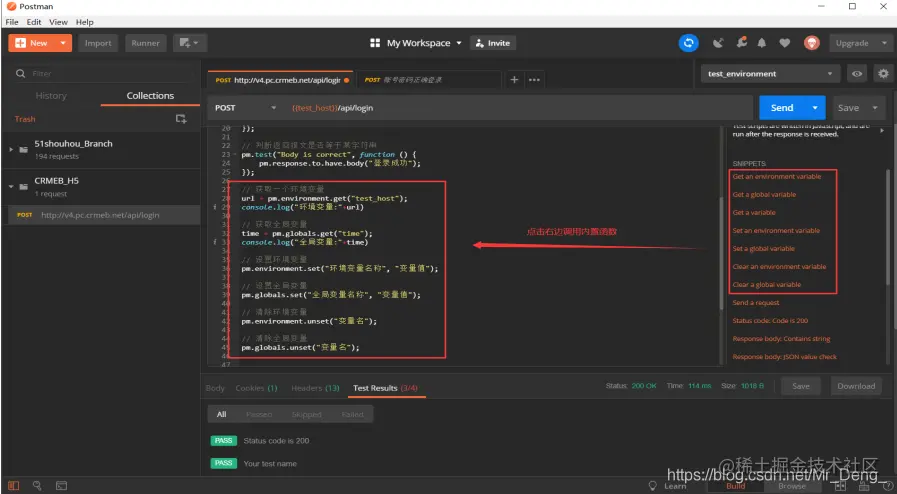Click the blue Send button

coord(781,107)
